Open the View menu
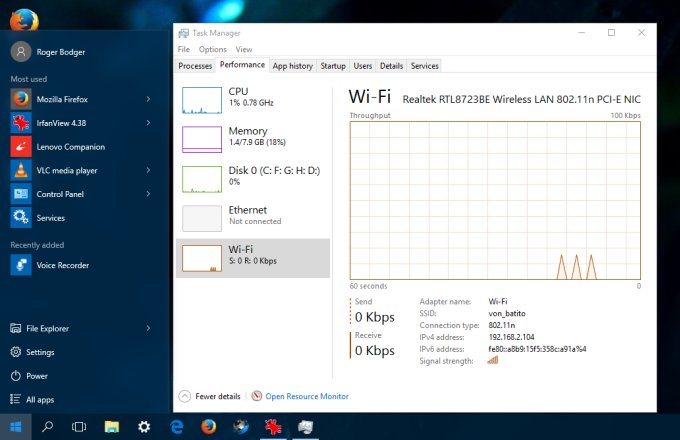 coord(244,49)
